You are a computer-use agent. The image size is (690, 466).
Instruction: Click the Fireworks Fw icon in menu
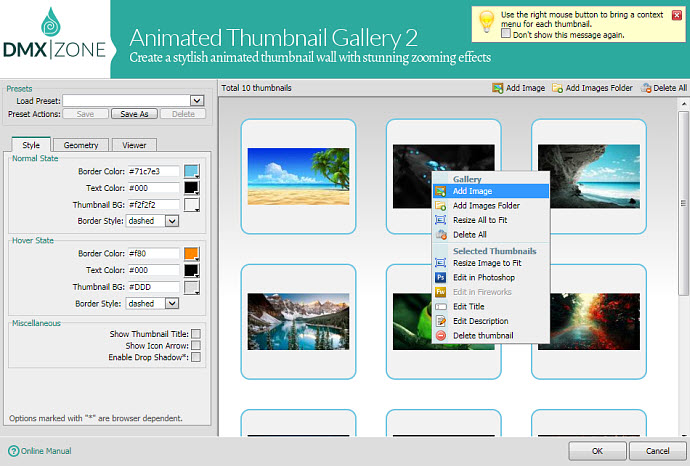coord(440,292)
